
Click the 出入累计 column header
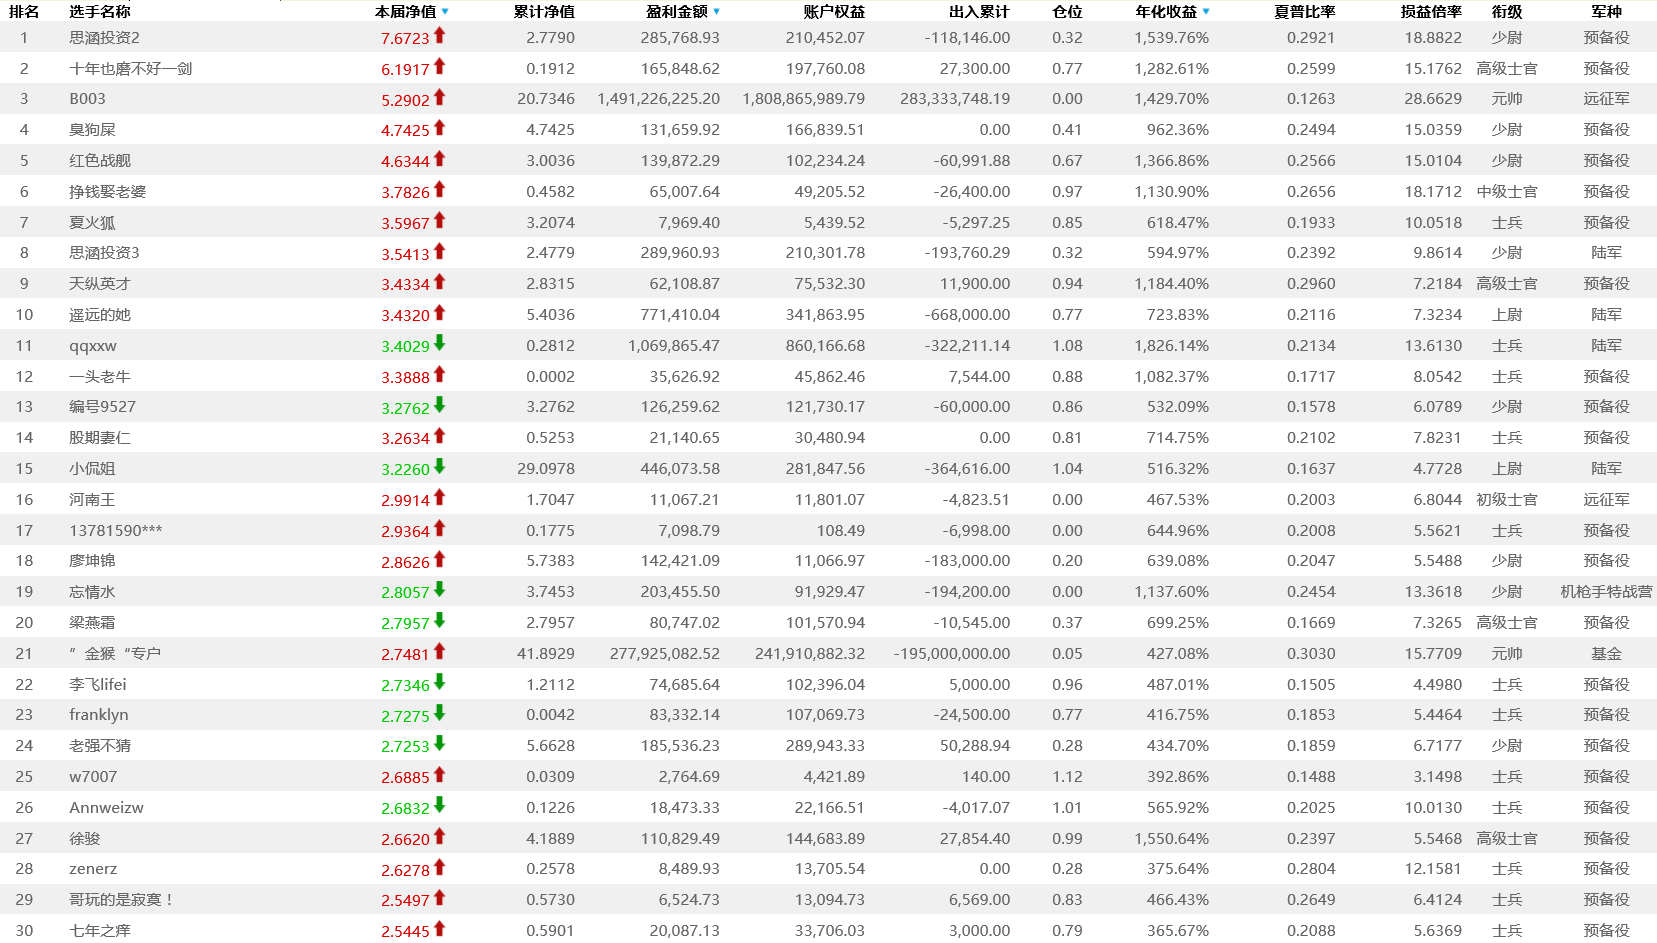click(979, 12)
